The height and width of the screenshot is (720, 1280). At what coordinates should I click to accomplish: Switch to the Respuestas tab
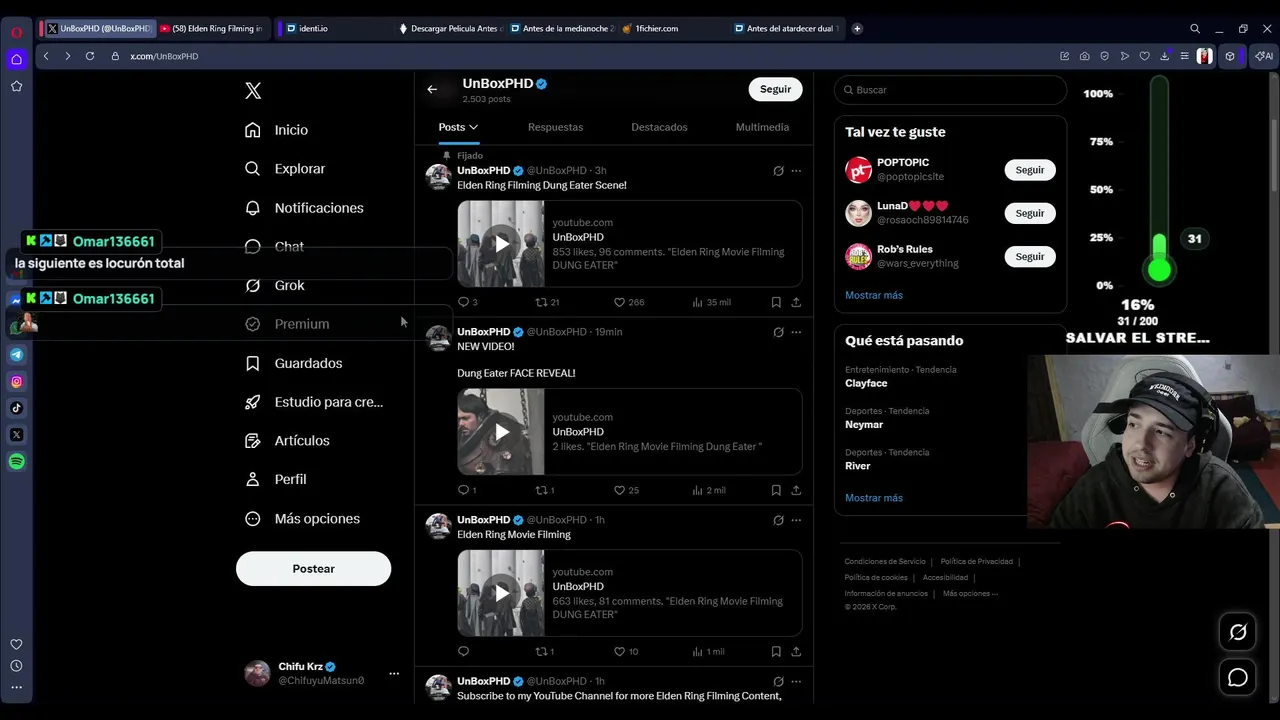(555, 127)
